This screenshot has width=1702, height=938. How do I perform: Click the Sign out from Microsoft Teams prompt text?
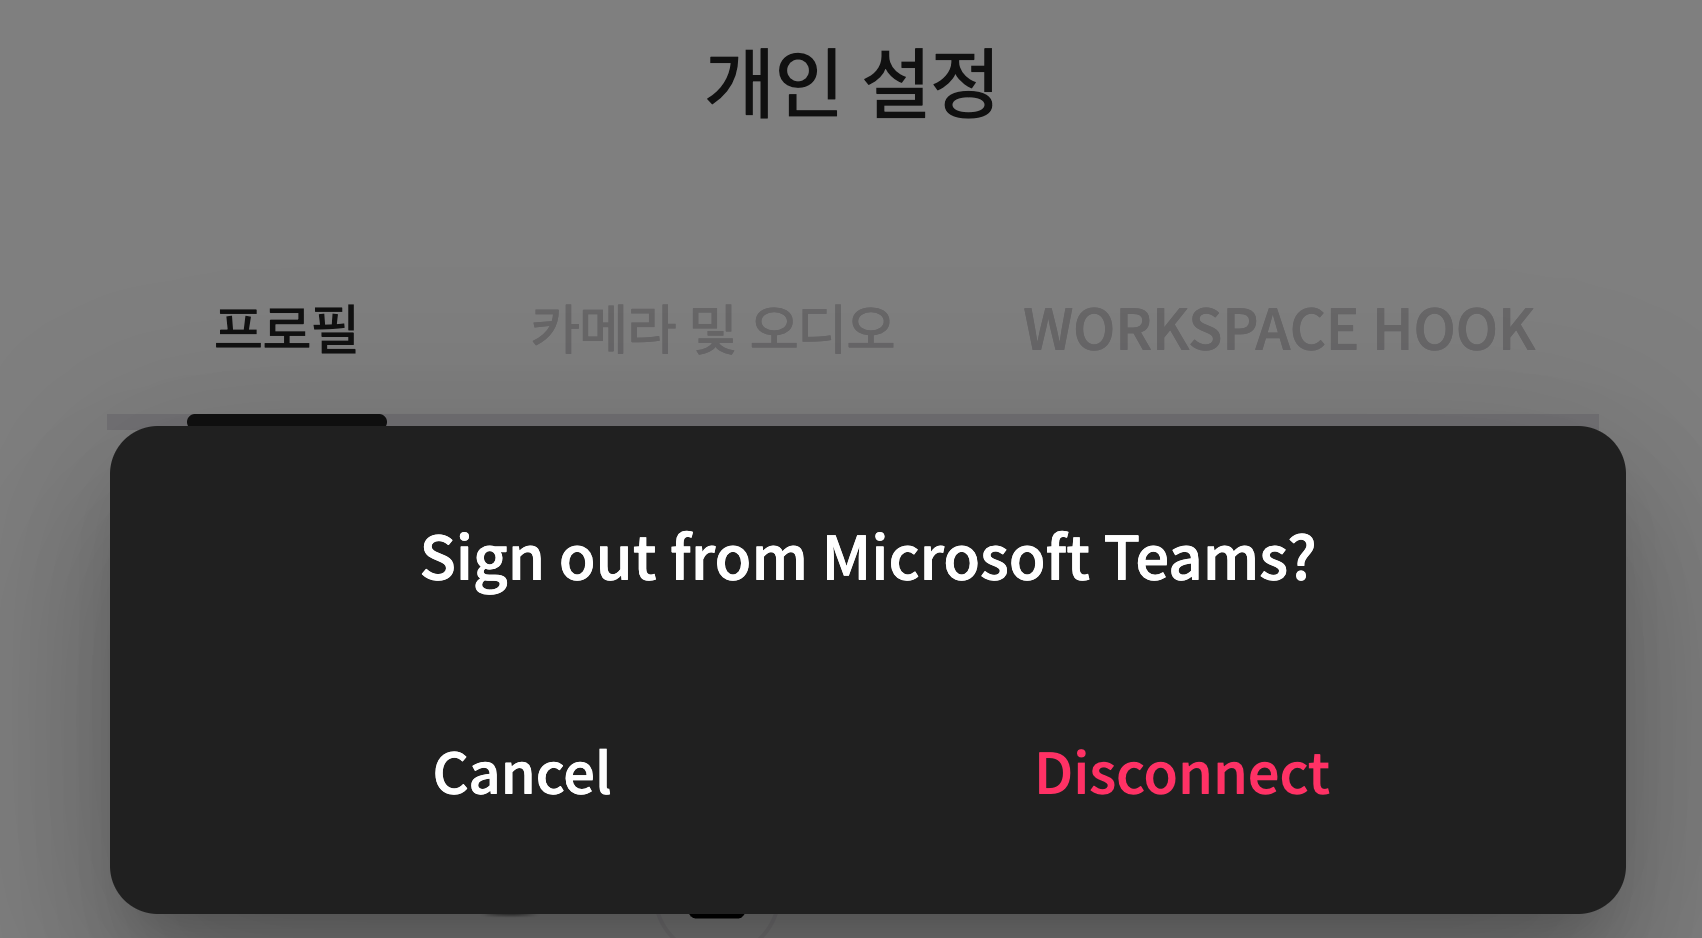click(867, 558)
